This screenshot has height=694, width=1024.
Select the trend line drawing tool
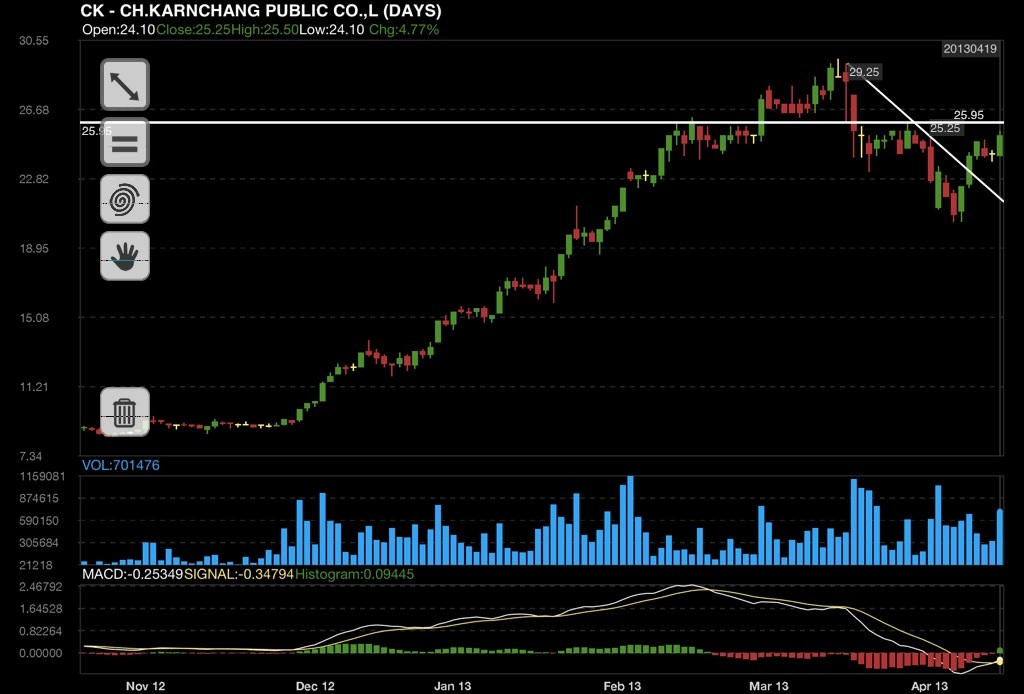click(125, 85)
